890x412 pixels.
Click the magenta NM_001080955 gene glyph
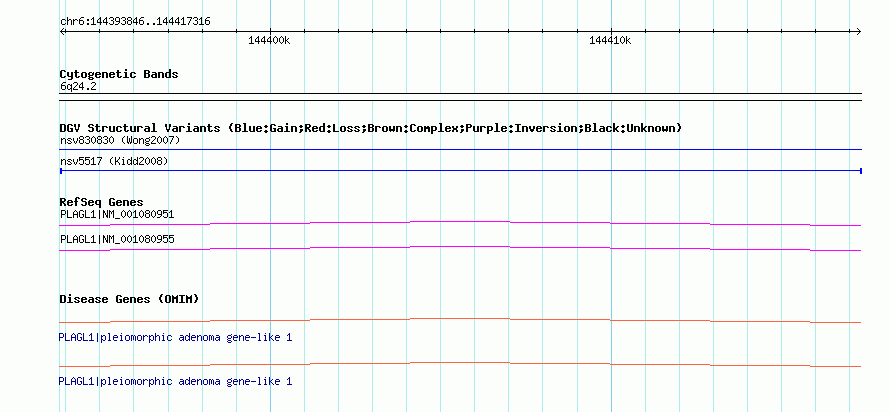coord(460,248)
